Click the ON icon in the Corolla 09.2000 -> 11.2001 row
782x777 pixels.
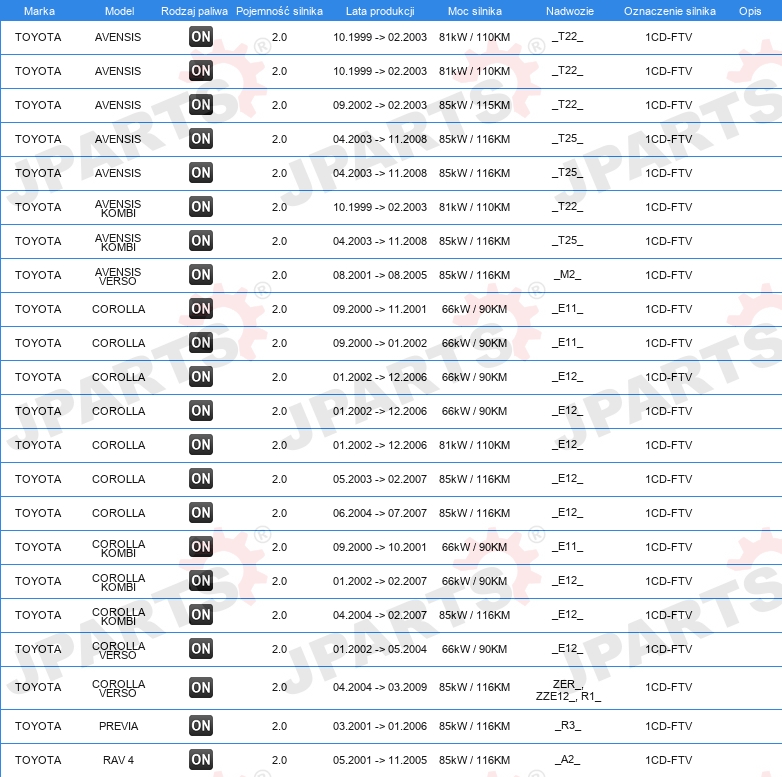coord(201,308)
